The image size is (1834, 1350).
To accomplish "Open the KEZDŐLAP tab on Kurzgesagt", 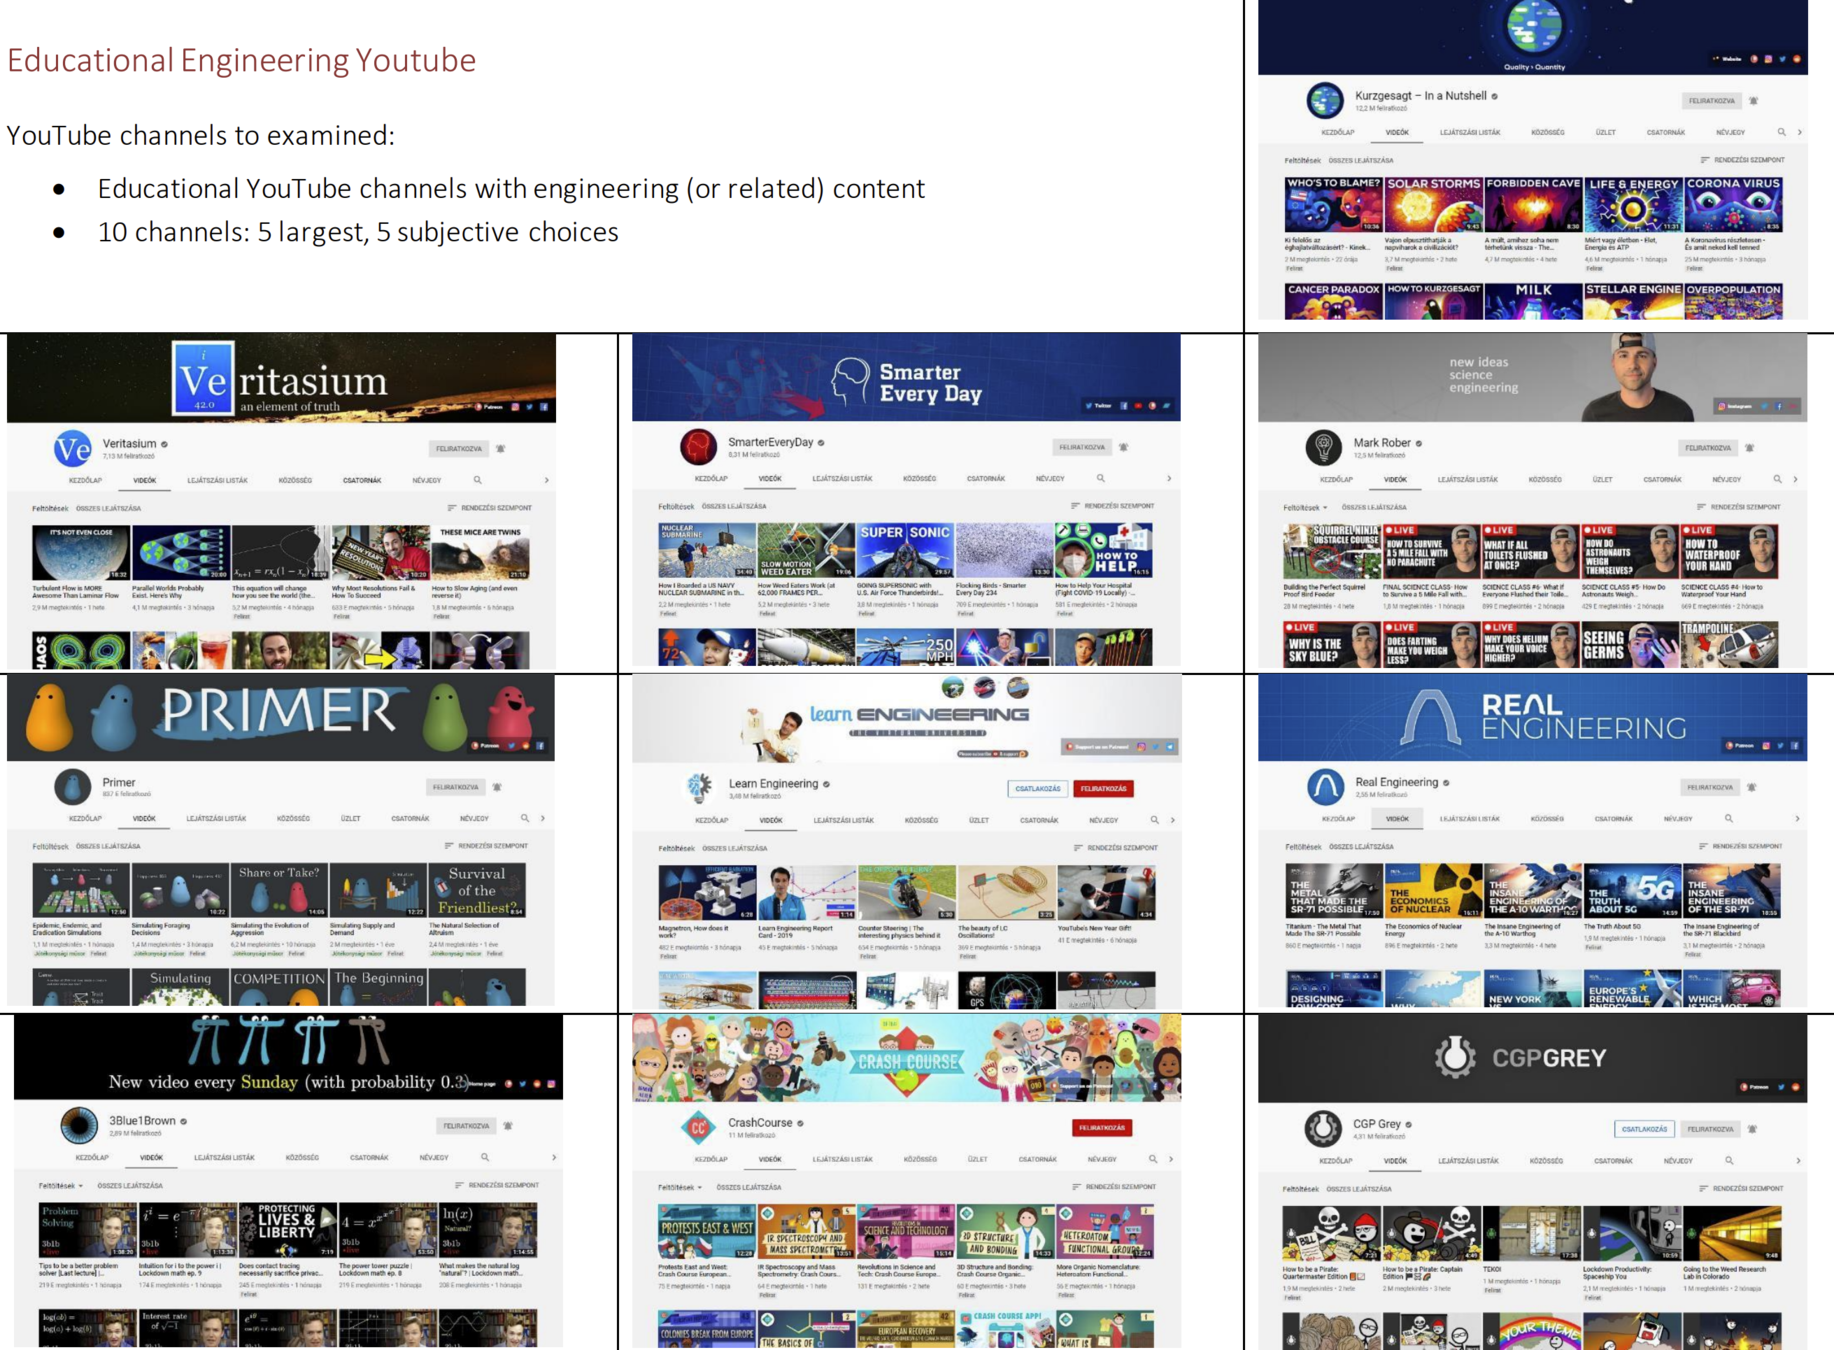I will [x=1338, y=132].
